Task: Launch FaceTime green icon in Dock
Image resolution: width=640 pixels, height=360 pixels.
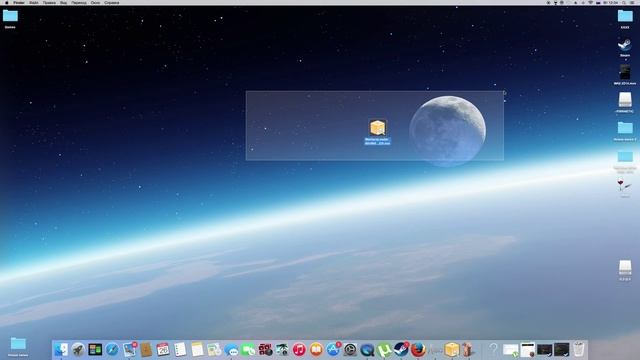Action: point(248,350)
